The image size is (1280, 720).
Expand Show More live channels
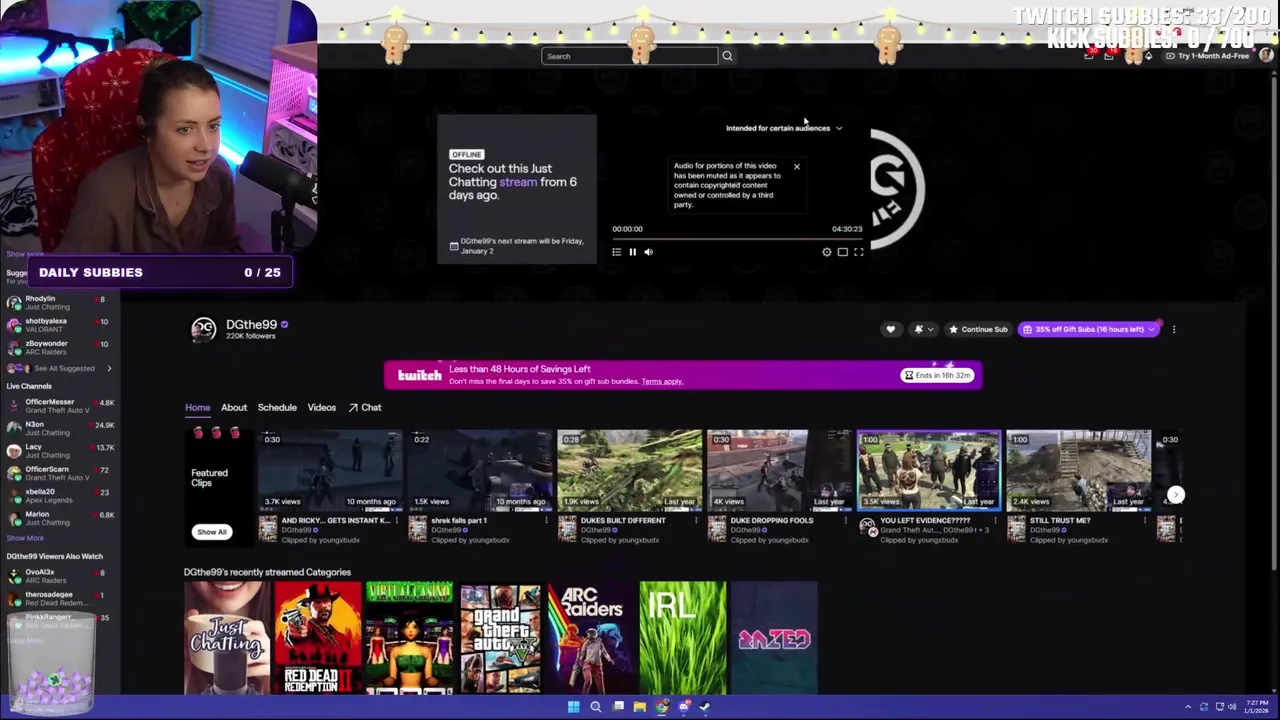tap(26, 538)
